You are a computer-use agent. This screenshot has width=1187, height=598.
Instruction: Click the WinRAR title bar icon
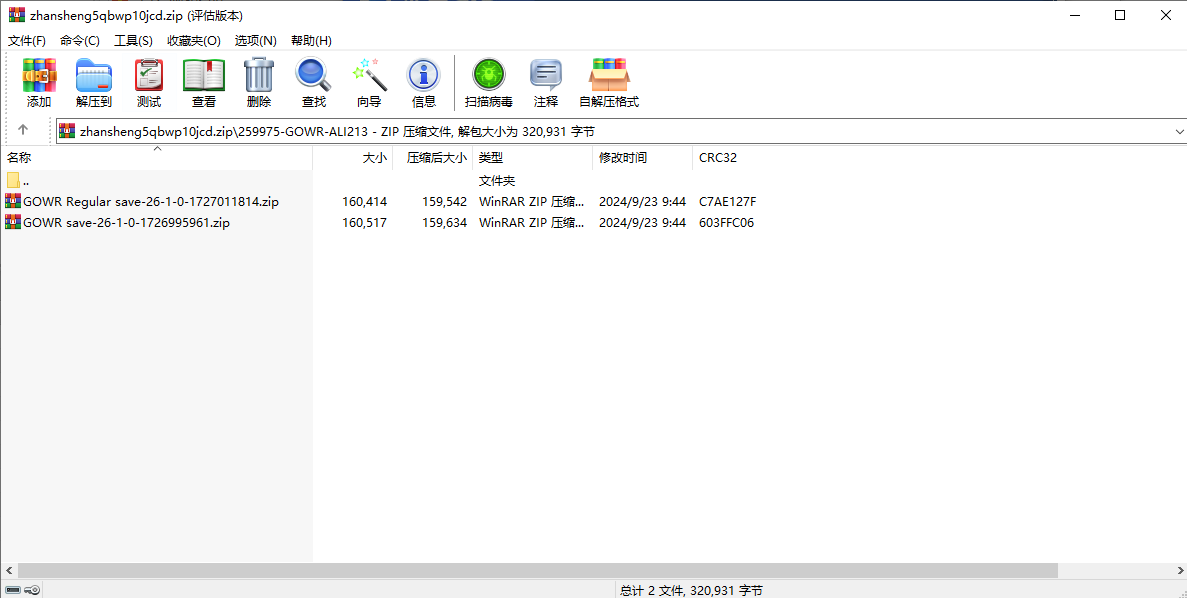pyautogui.click(x=16, y=15)
